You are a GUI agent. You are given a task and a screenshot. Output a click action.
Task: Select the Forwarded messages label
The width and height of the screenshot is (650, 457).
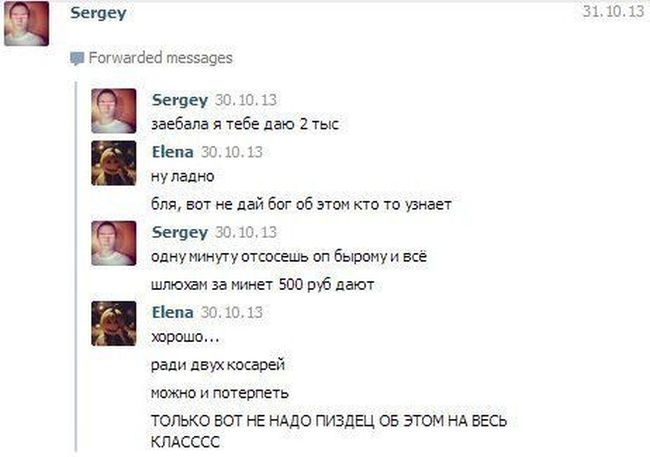[x=160, y=58]
